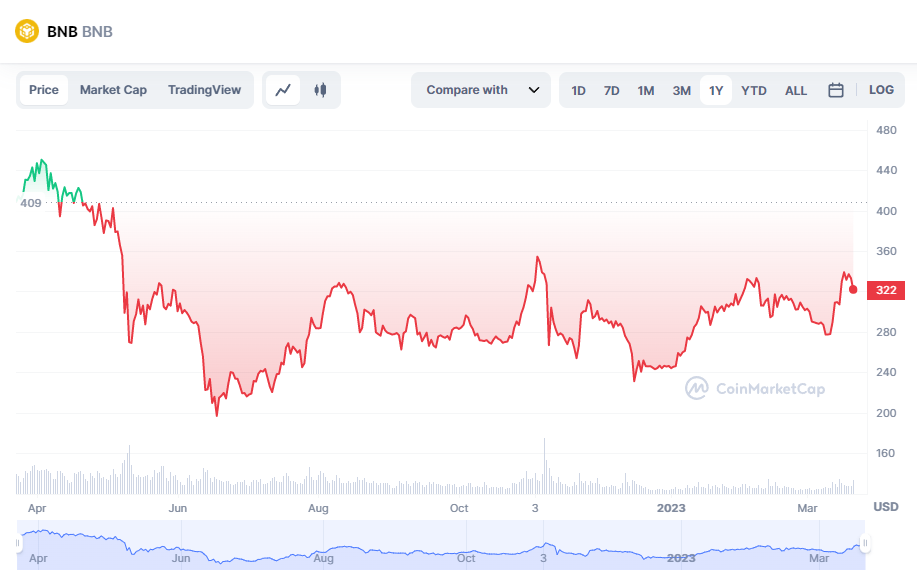Select the Price tab
This screenshot has width=917, height=572.
click(44, 90)
